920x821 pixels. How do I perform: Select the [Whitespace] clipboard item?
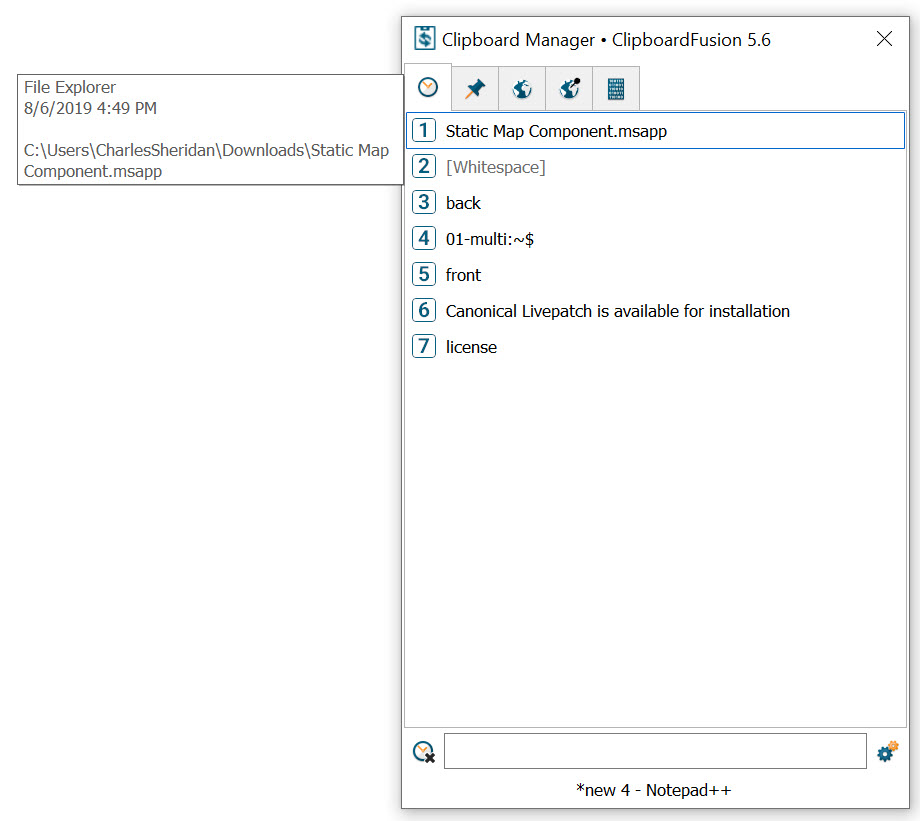pos(495,167)
